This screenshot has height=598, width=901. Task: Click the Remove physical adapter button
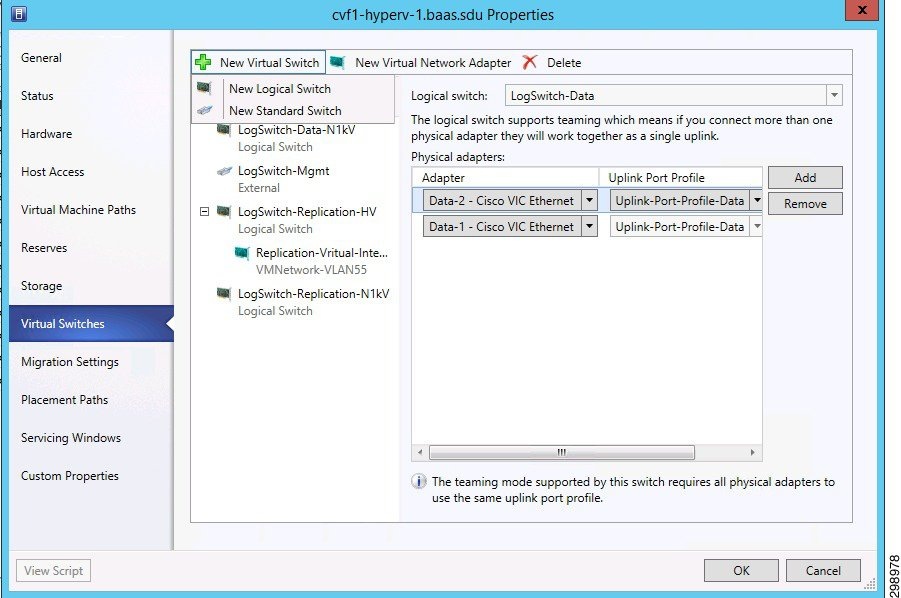(805, 203)
